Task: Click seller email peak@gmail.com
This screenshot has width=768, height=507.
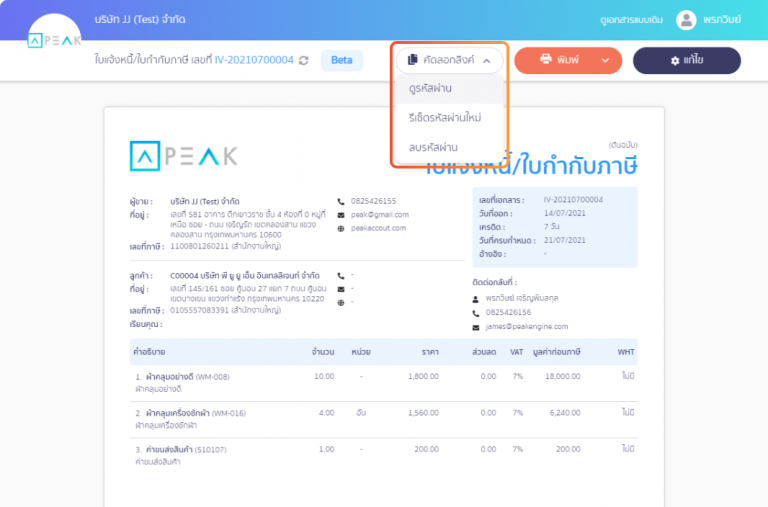Action: [380, 215]
